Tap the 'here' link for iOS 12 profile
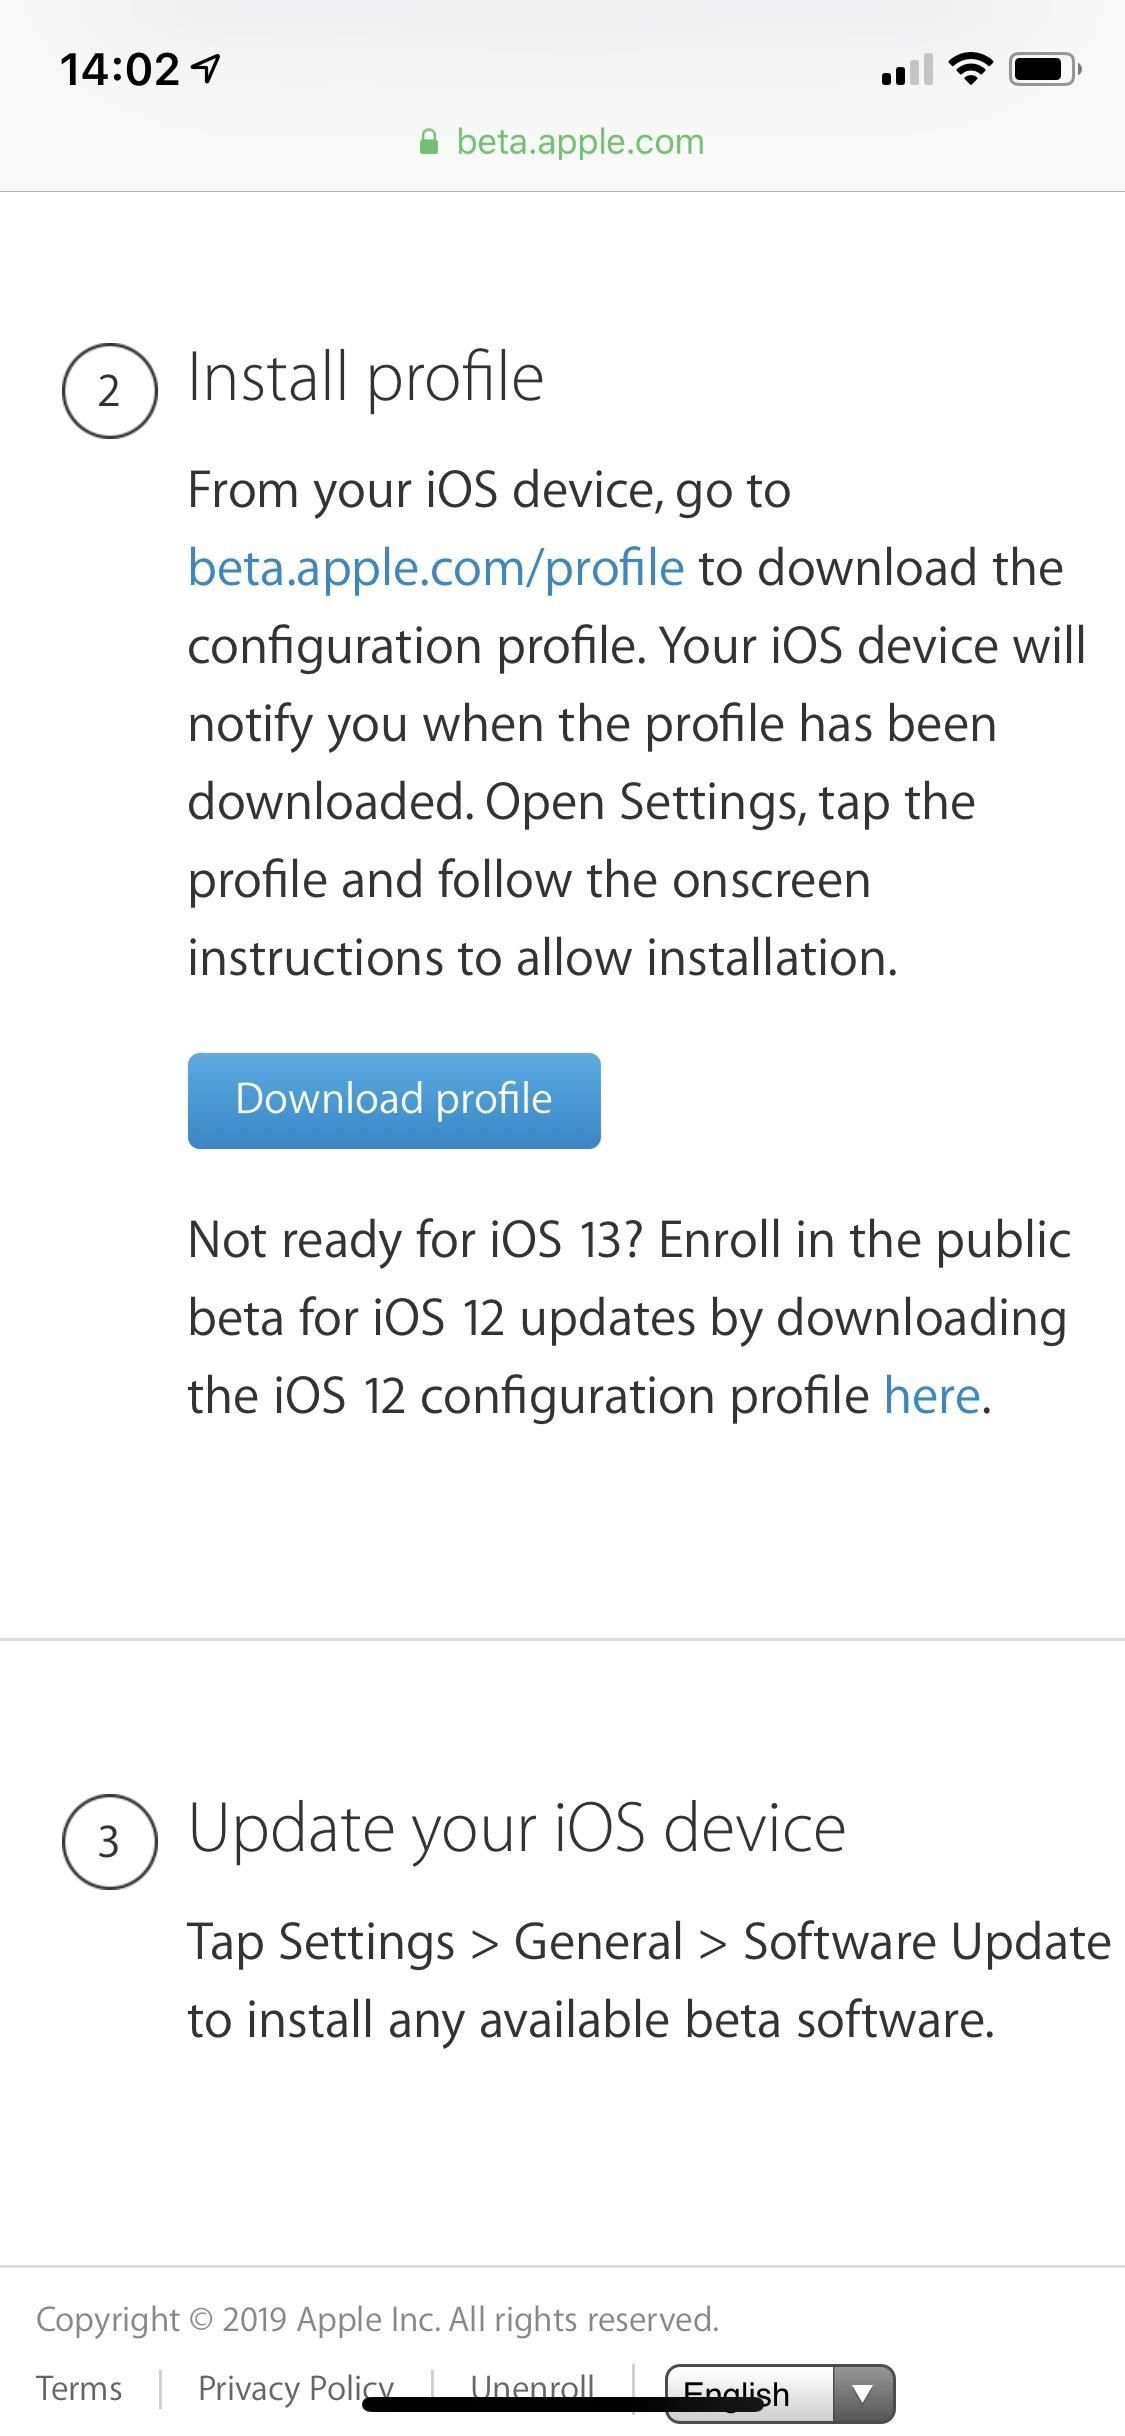Screen dimensions: 1125x2436 [930, 1396]
